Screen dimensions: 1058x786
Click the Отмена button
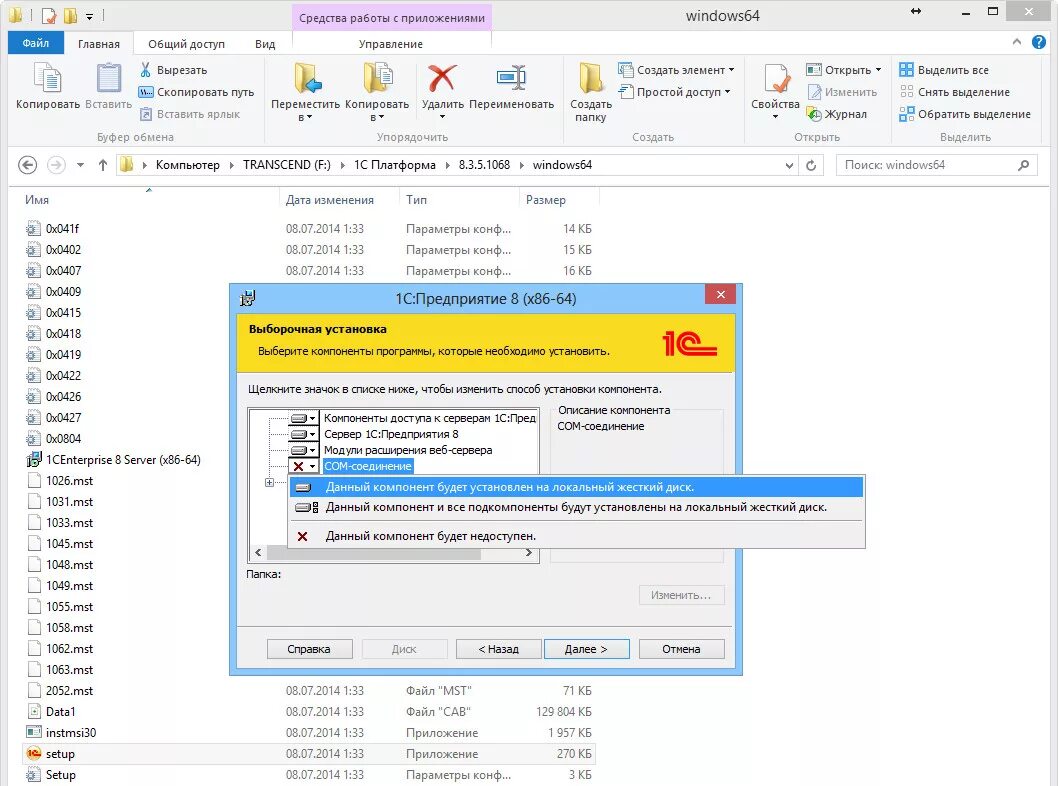681,649
